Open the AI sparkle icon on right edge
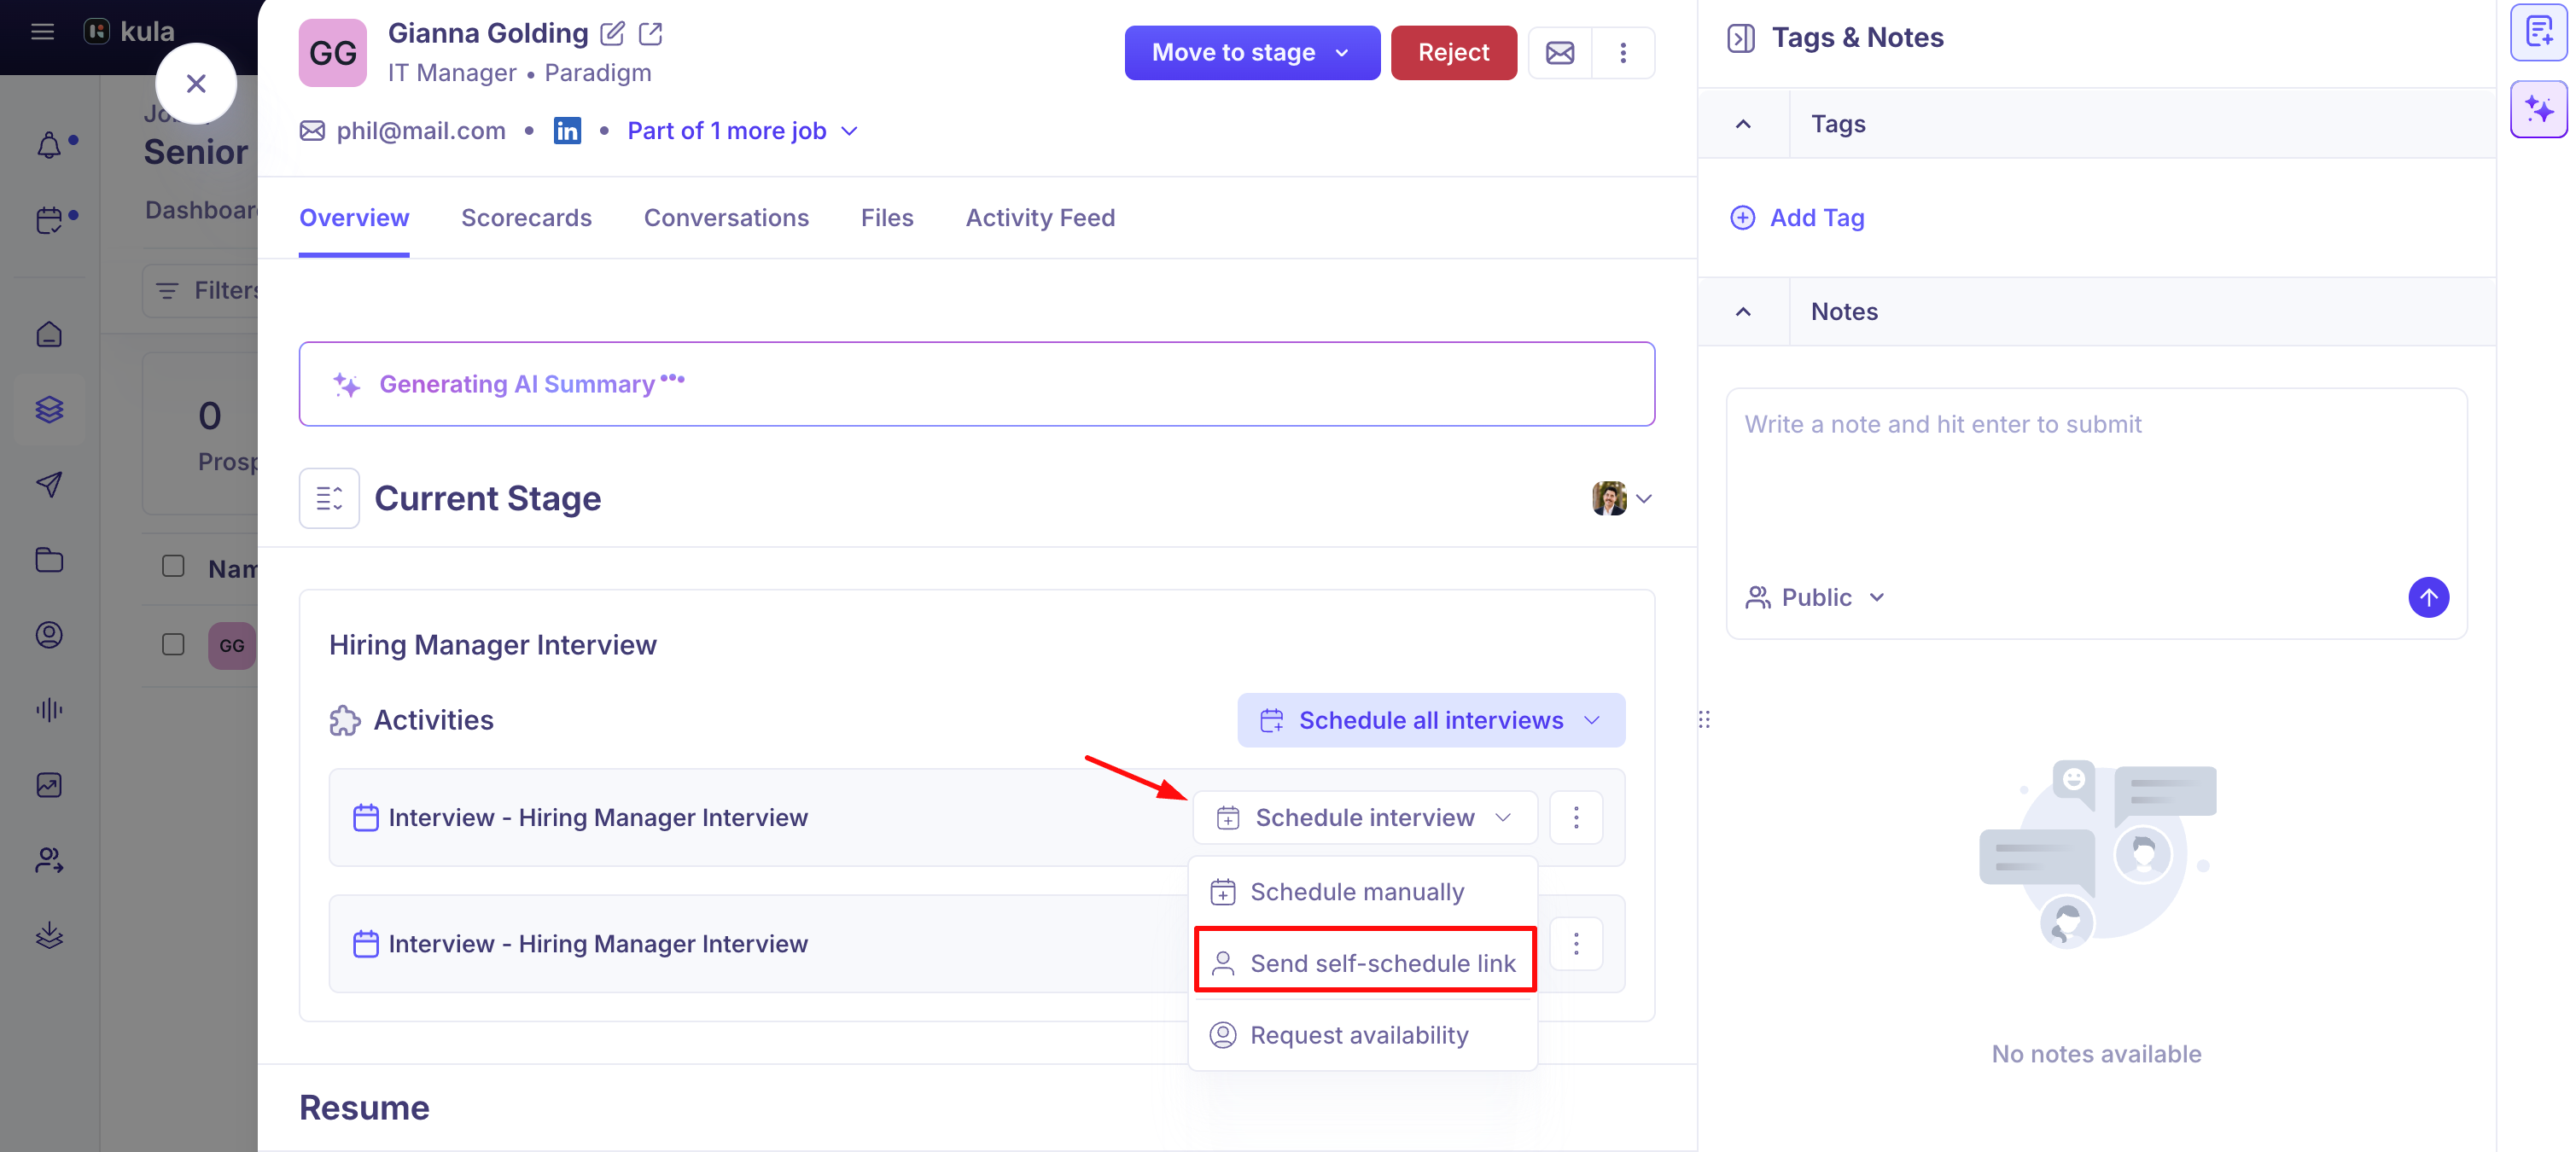The image size is (2576, 1152). pyautogui.click(x=2539, y=109)
